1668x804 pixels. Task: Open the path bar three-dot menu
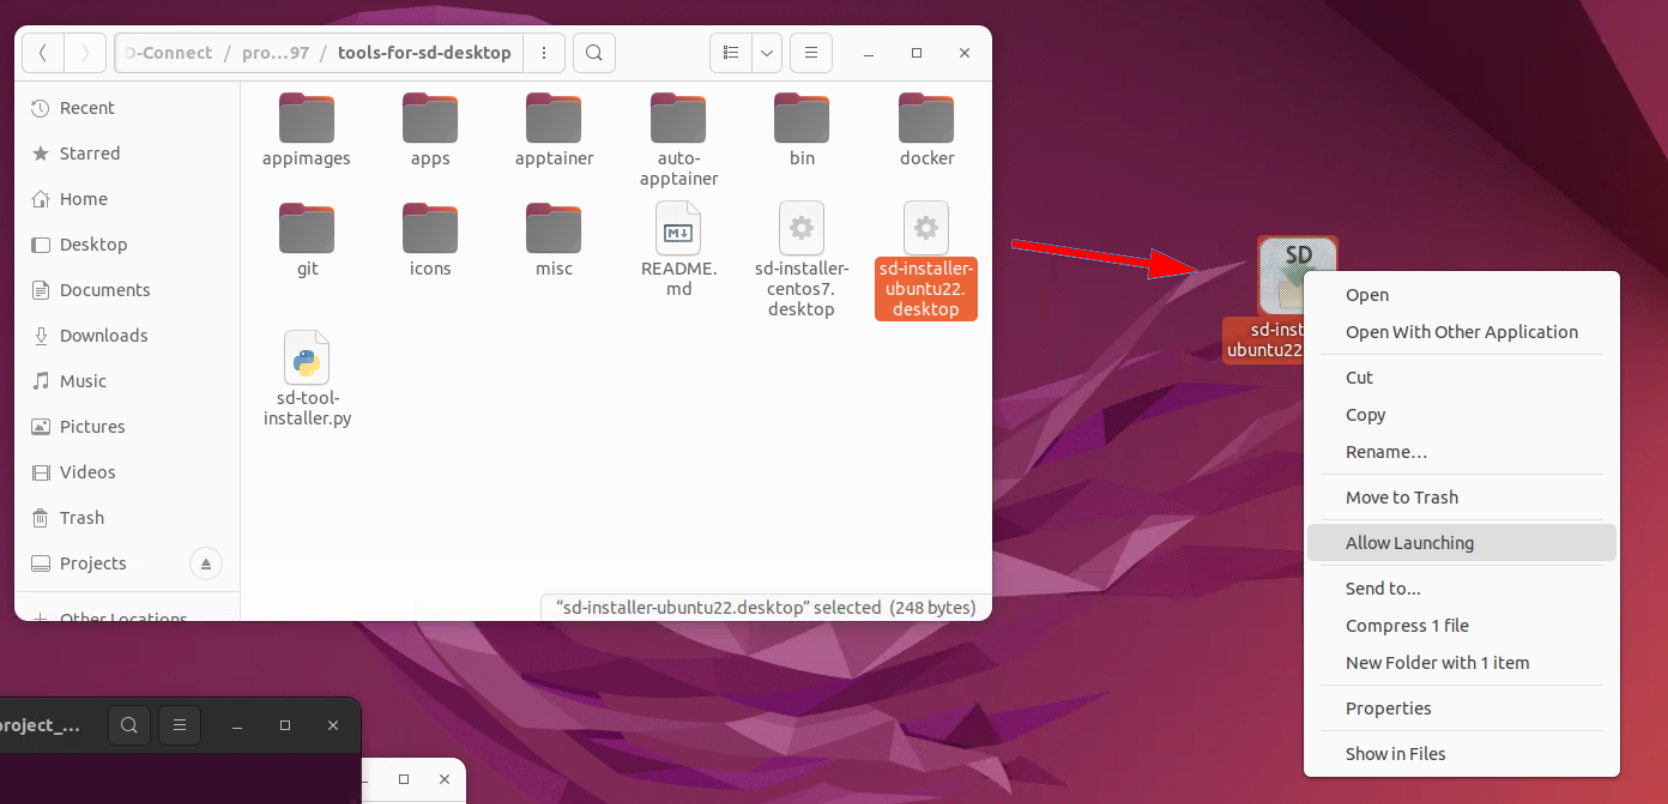[544, 53]
